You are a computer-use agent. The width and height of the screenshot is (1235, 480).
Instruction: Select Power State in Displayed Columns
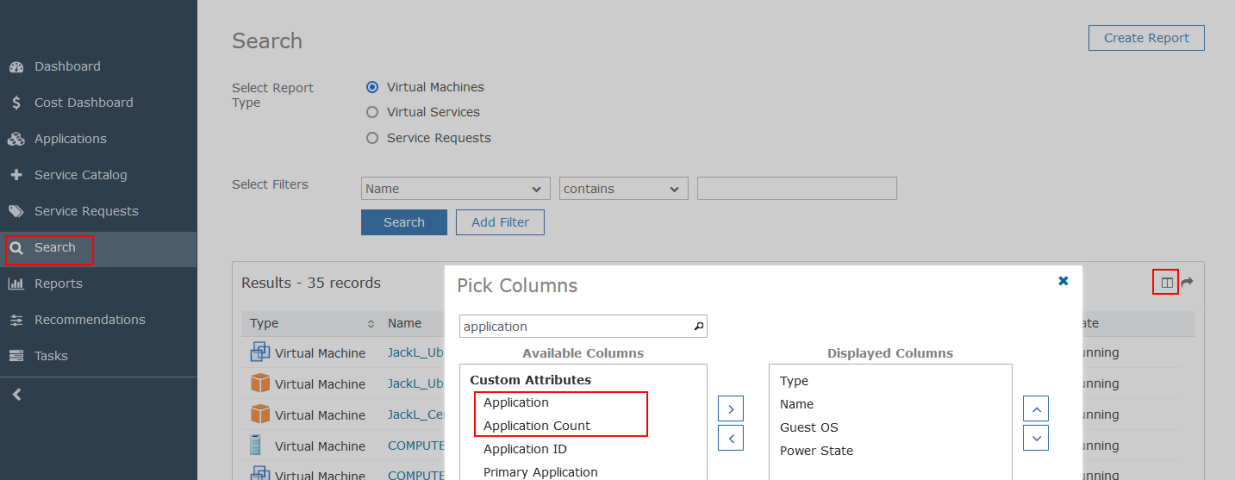[817, 451]
